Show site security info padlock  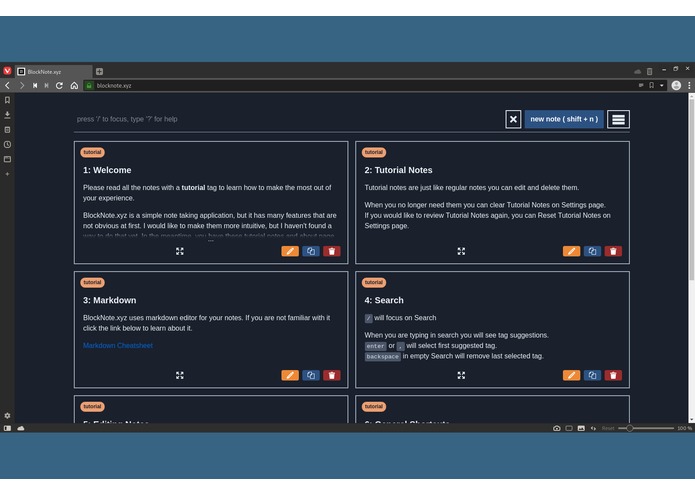[x=89, y=86]
